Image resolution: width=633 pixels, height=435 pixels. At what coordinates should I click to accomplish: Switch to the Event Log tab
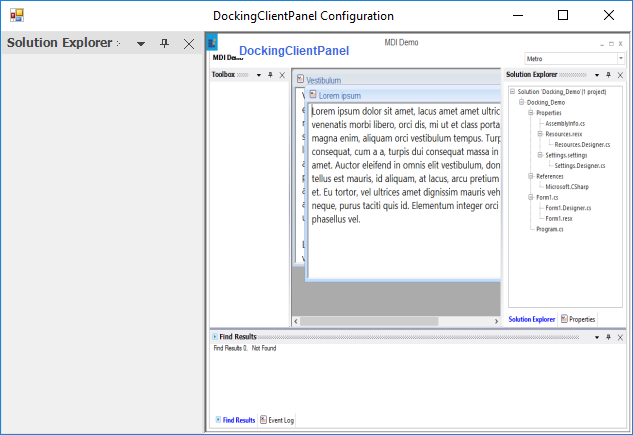(x=276, y=421)
